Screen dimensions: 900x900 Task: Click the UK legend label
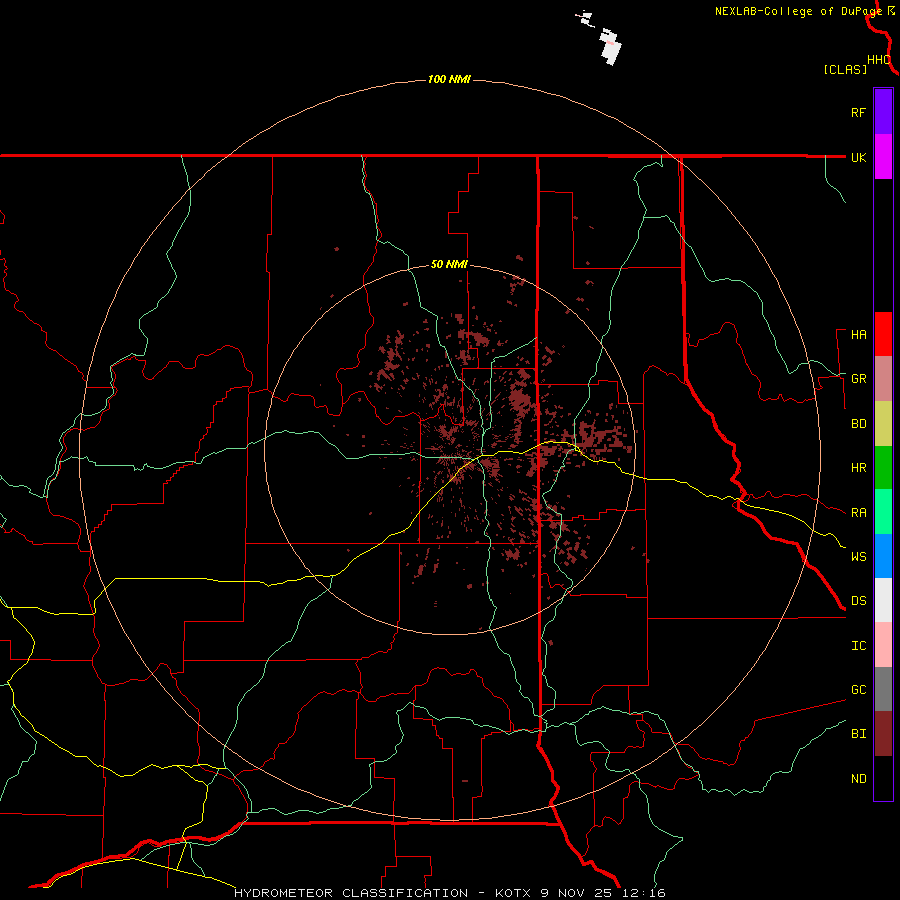pos(858,157)
